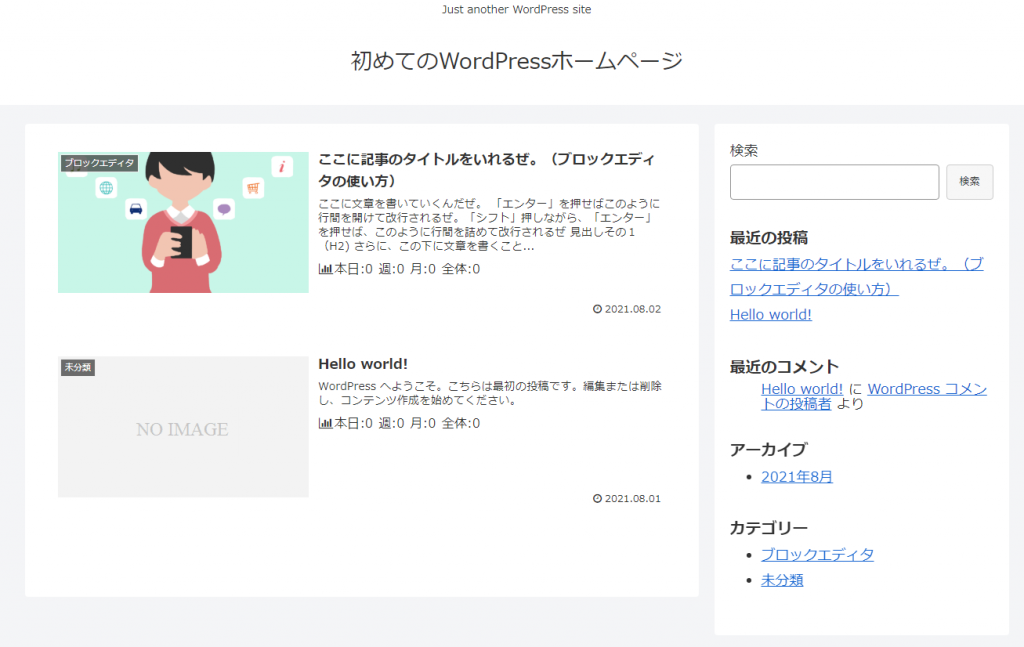
Task: Click the bar chart icon in Hello world stats
Action: [325, 423]
